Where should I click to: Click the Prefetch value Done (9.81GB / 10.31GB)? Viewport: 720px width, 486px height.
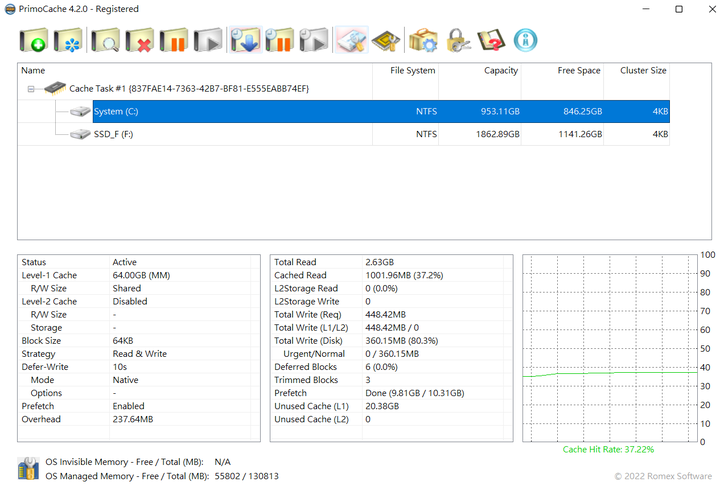pyautogui.click(x=415, y=393)
